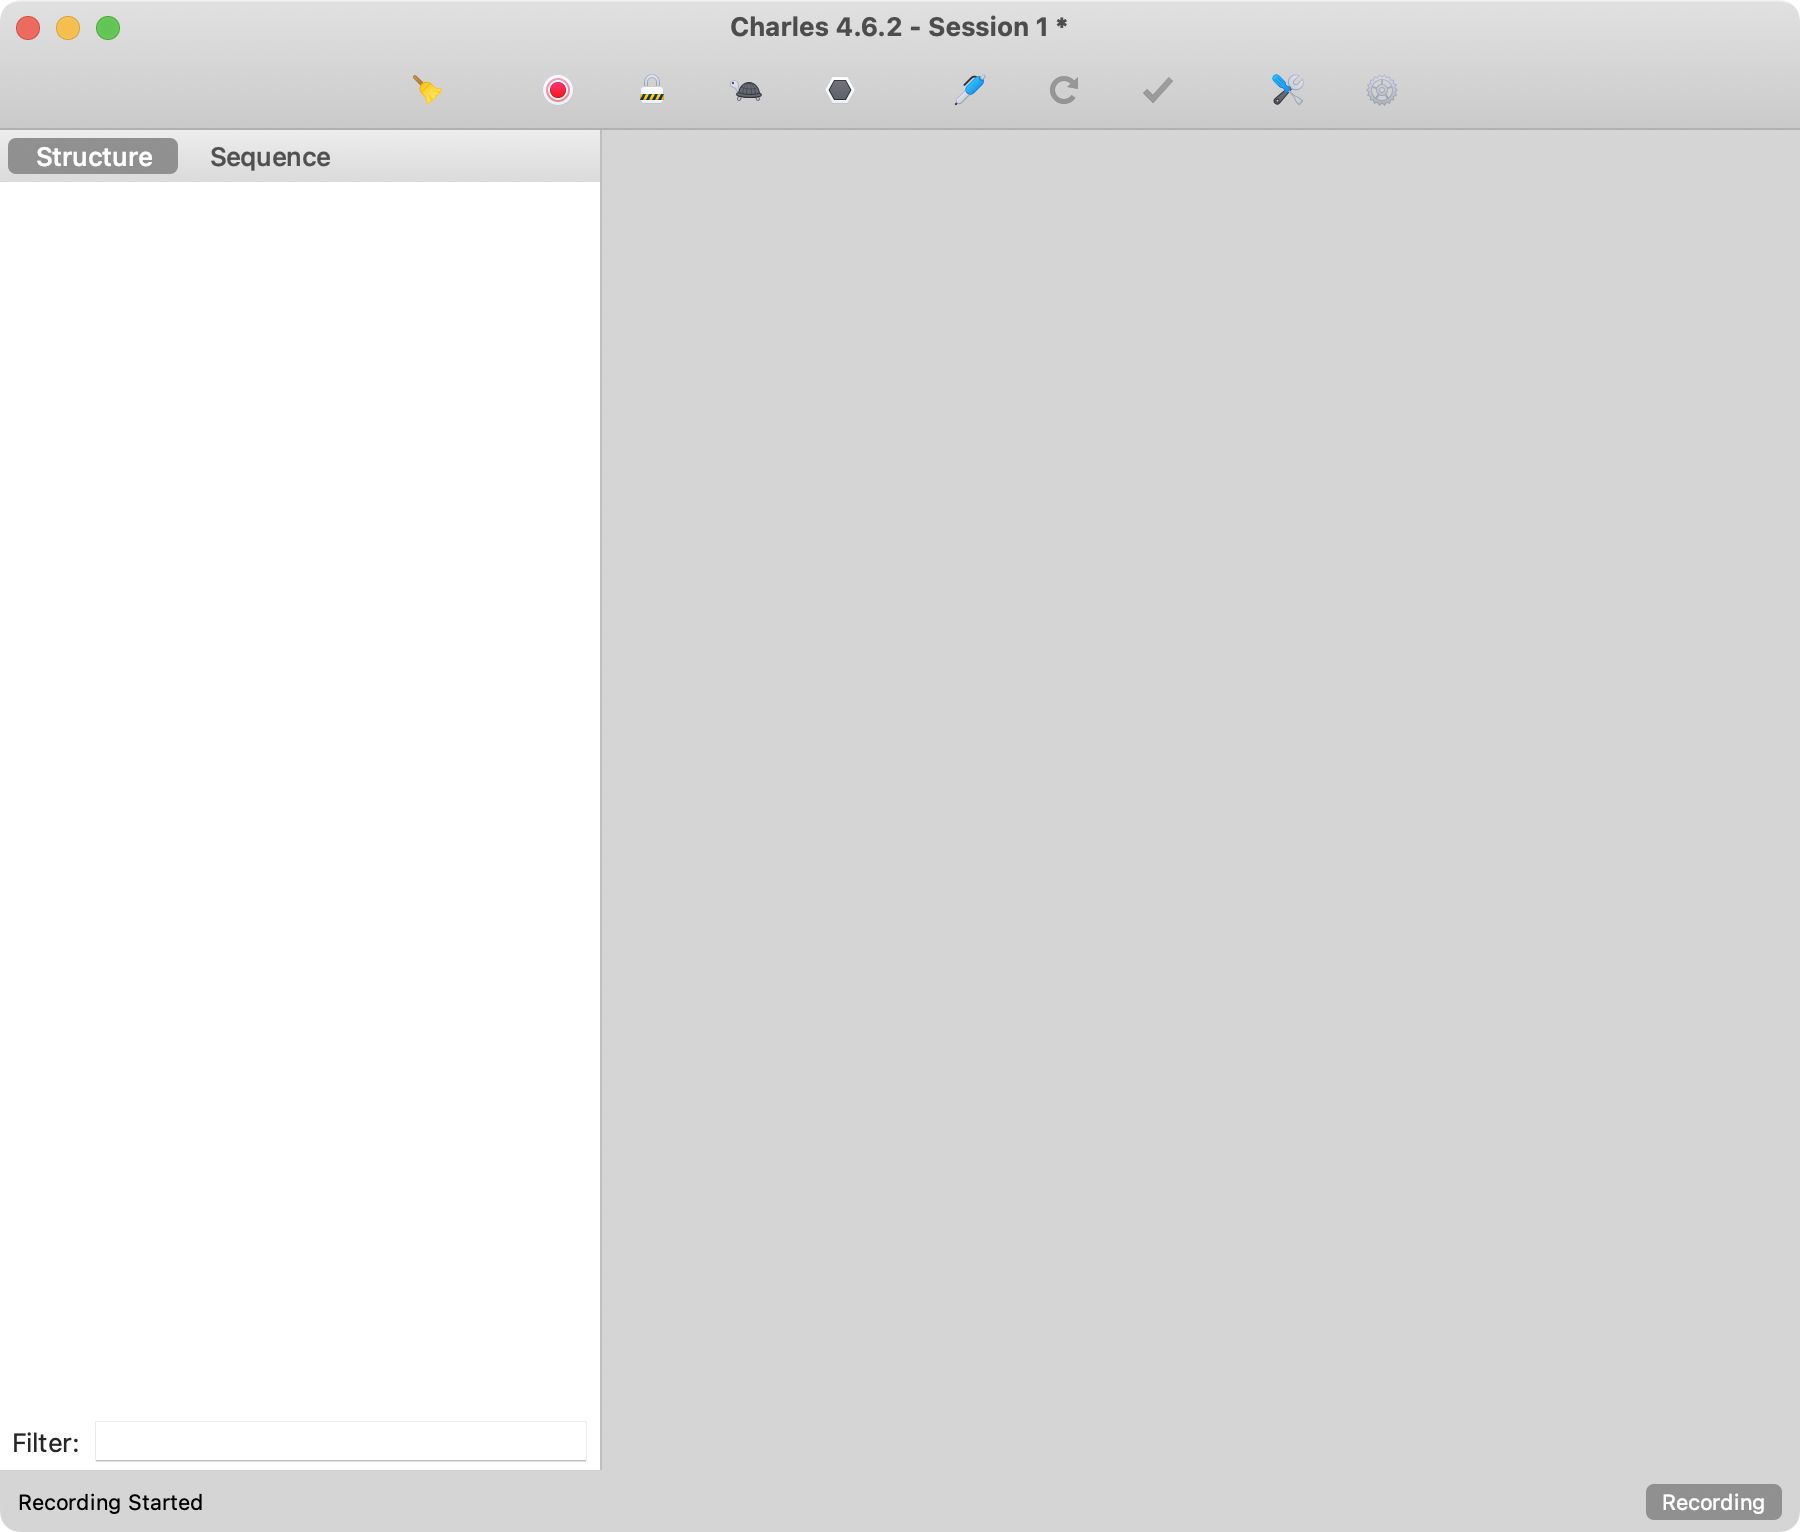
Task: Open Settings with the gear icon
Action: pos(1381,91)
